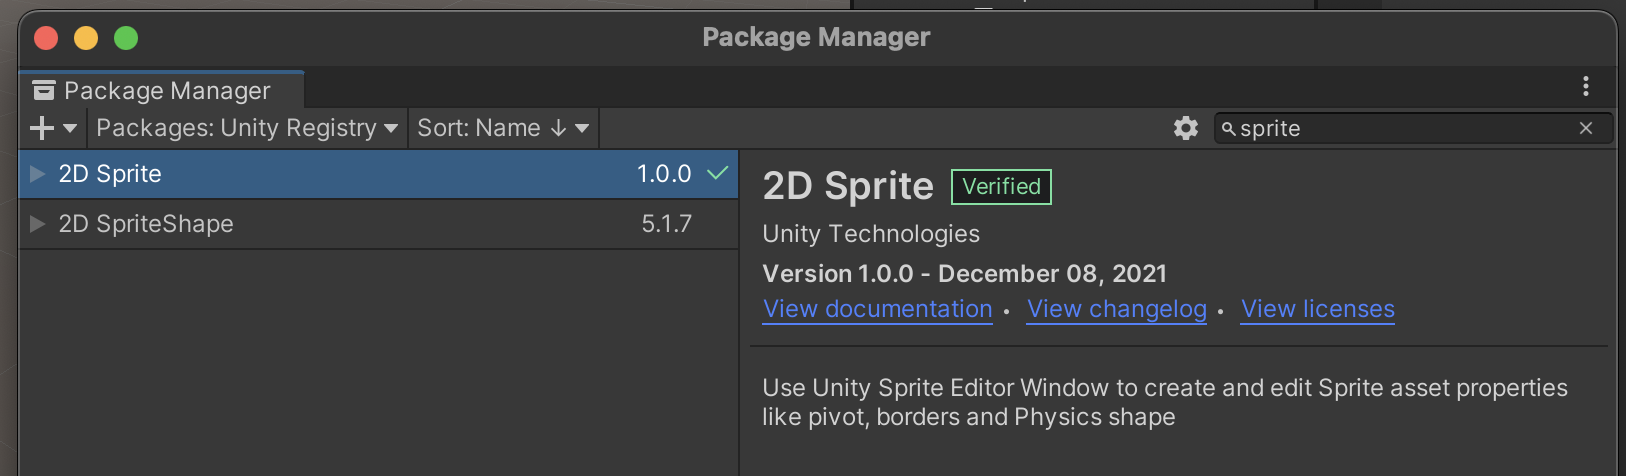Open the View documentation link

pyautogui.click(x=878, y=309)
